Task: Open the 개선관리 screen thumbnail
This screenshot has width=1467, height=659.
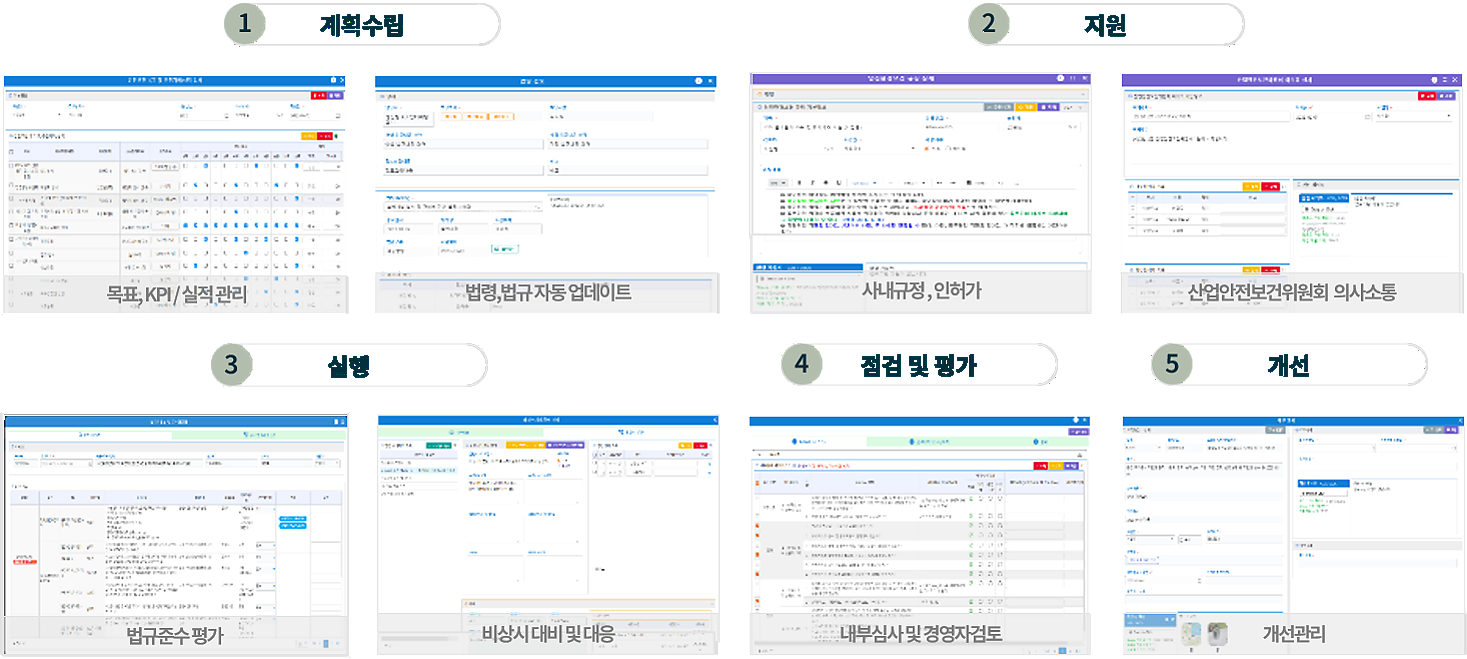Action: tap(1294, 535)
